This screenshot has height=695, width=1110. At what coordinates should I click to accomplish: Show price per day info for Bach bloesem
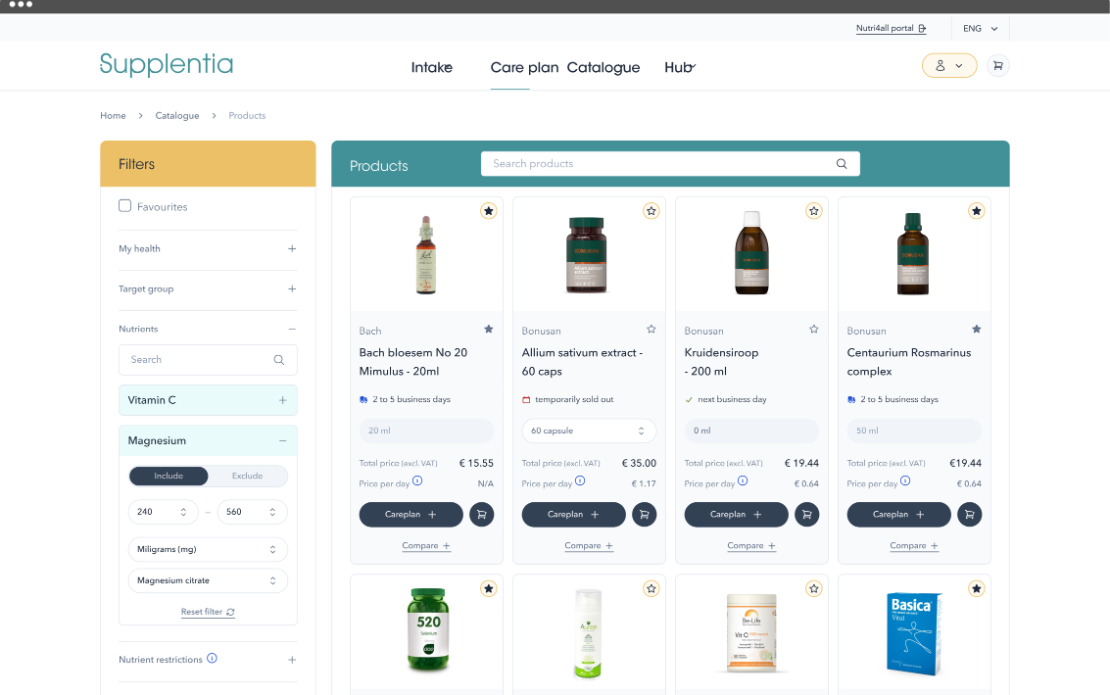[418, 481]
